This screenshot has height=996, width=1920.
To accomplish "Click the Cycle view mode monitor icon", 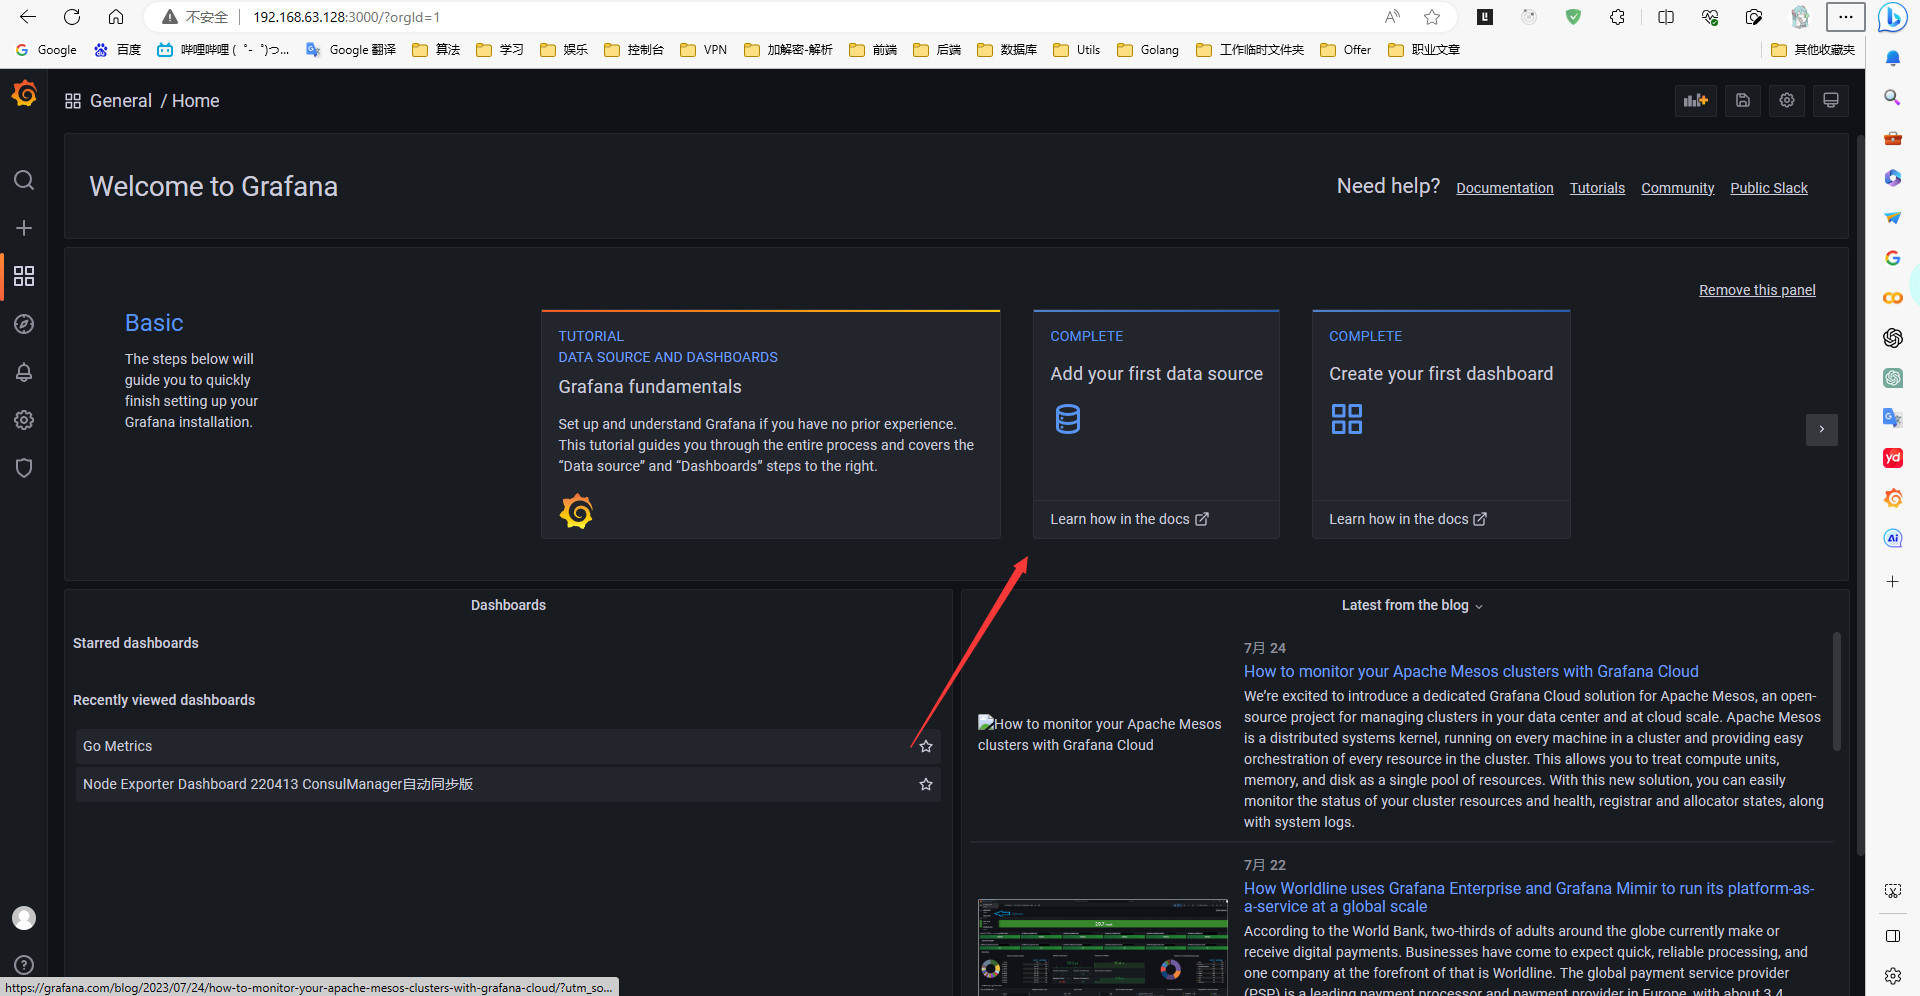I will pos(1831,100).
